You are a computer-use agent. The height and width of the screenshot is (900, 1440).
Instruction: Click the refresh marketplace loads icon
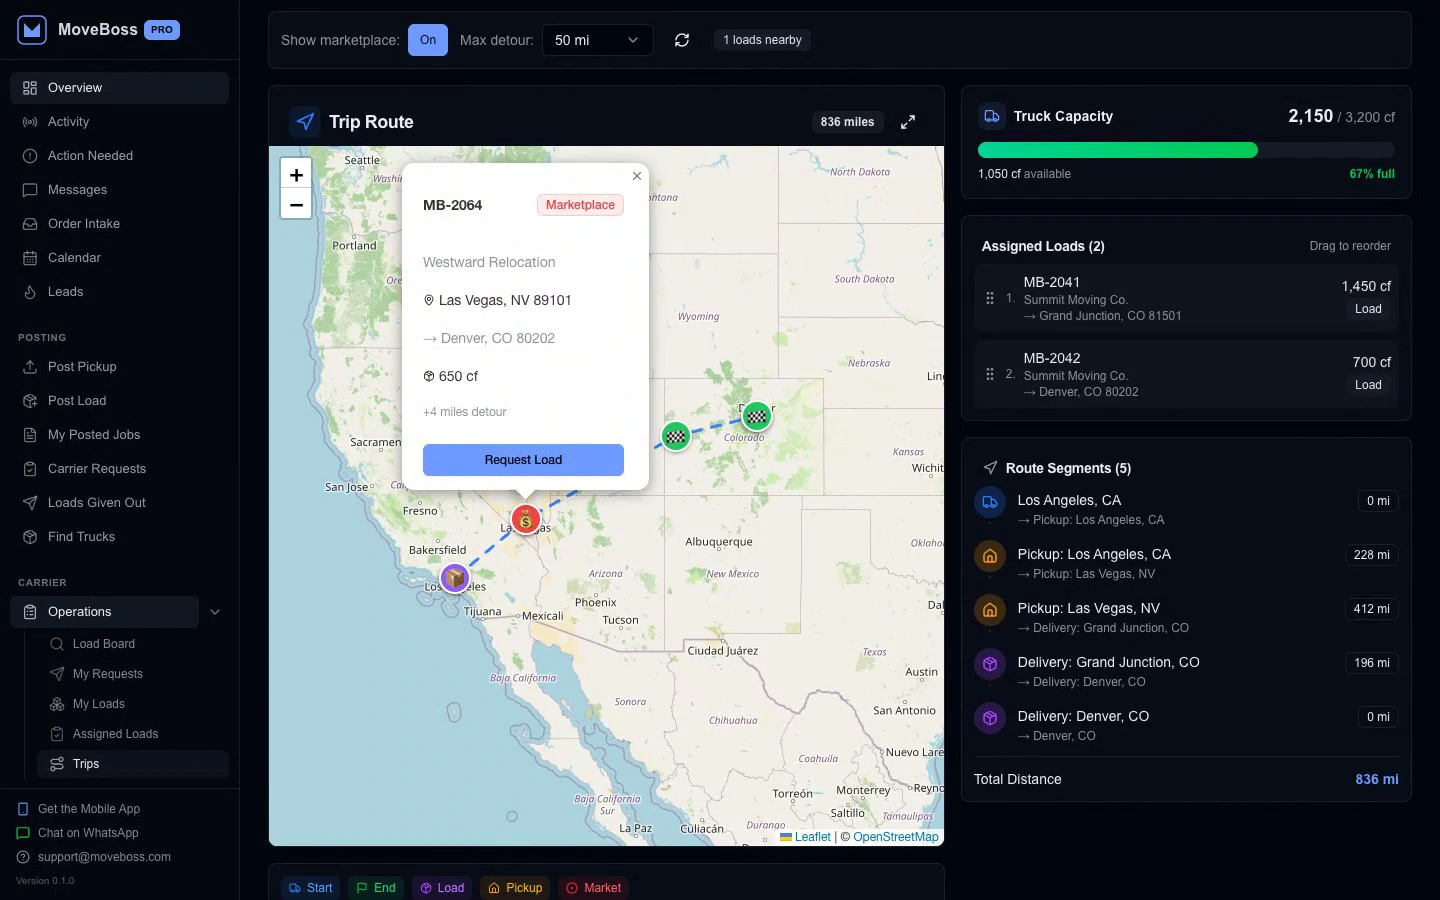[682, 40]
